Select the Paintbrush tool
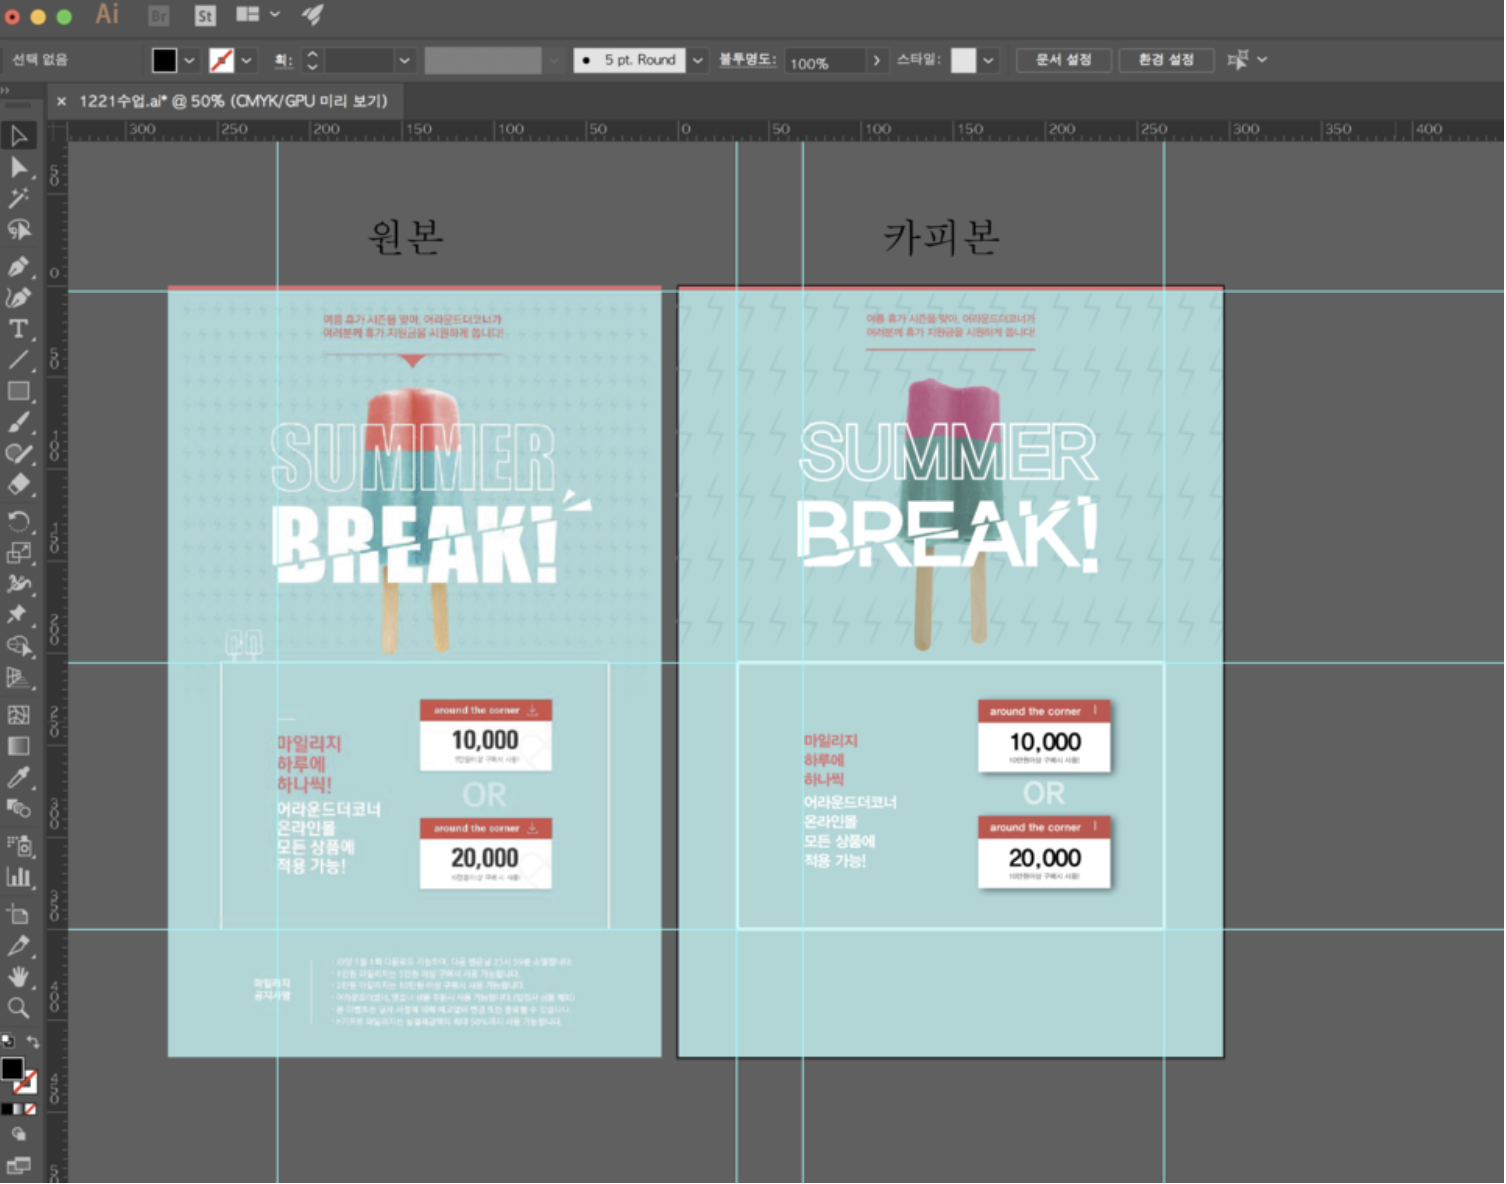 coord(18,422)
